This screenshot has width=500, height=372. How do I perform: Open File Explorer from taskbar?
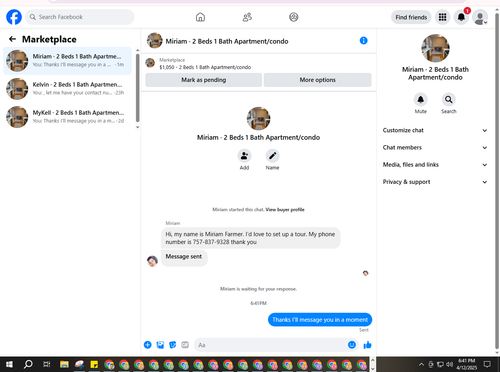(64, 364)
